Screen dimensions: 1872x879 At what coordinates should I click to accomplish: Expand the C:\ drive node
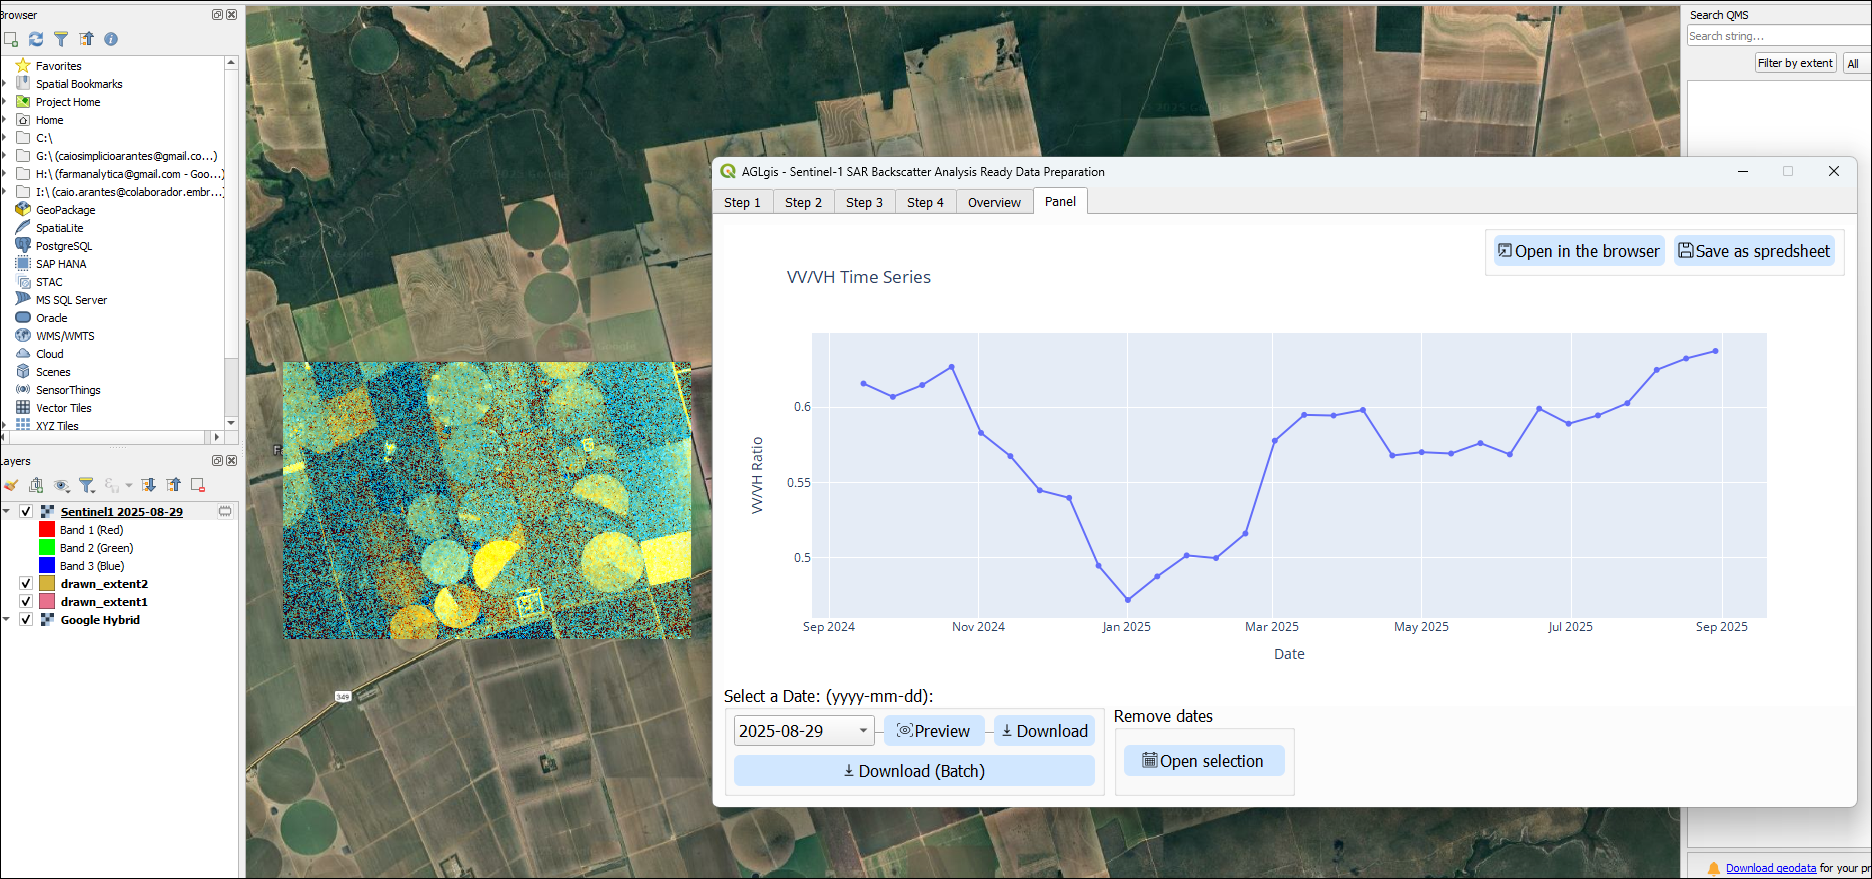(4, 138)
